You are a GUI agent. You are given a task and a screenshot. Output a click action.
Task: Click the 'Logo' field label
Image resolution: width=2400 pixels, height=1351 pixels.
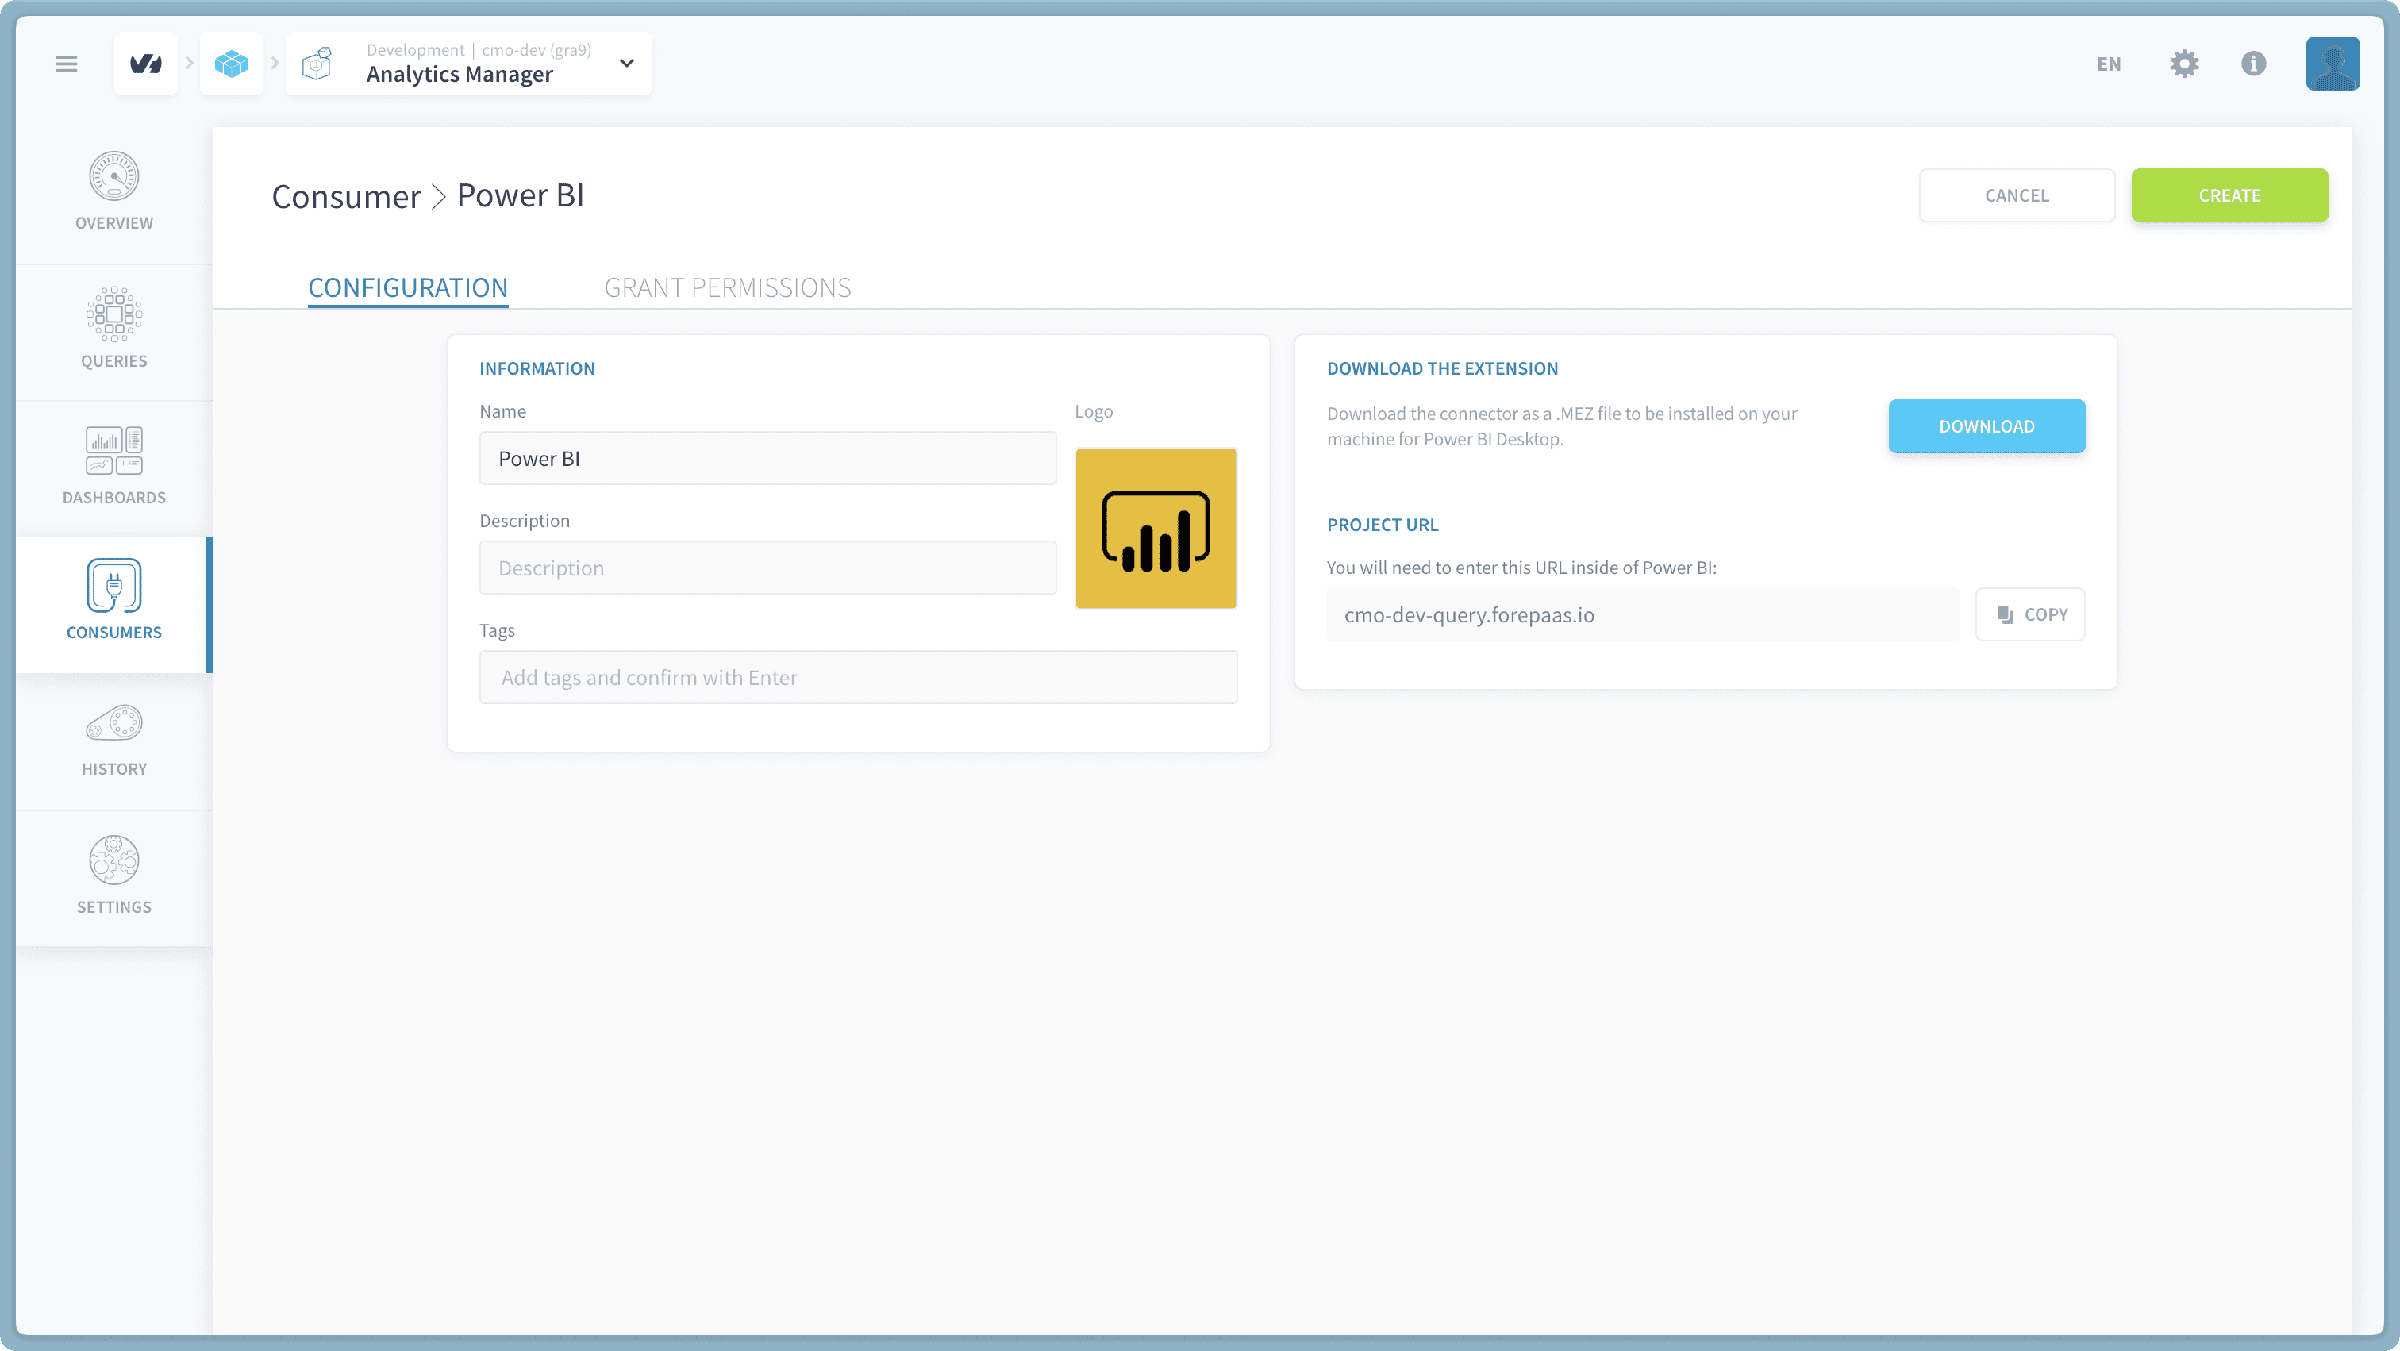tap(1094, 412)
